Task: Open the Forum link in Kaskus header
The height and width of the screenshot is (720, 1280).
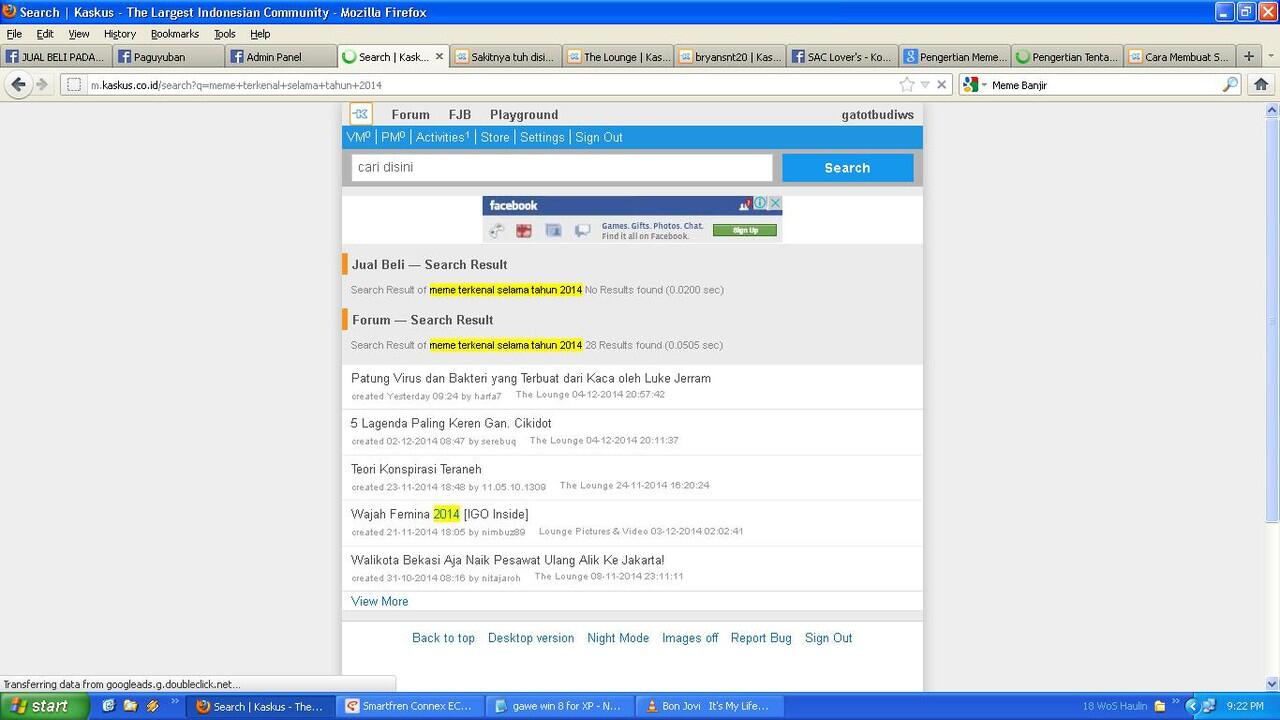Action: 410,114
